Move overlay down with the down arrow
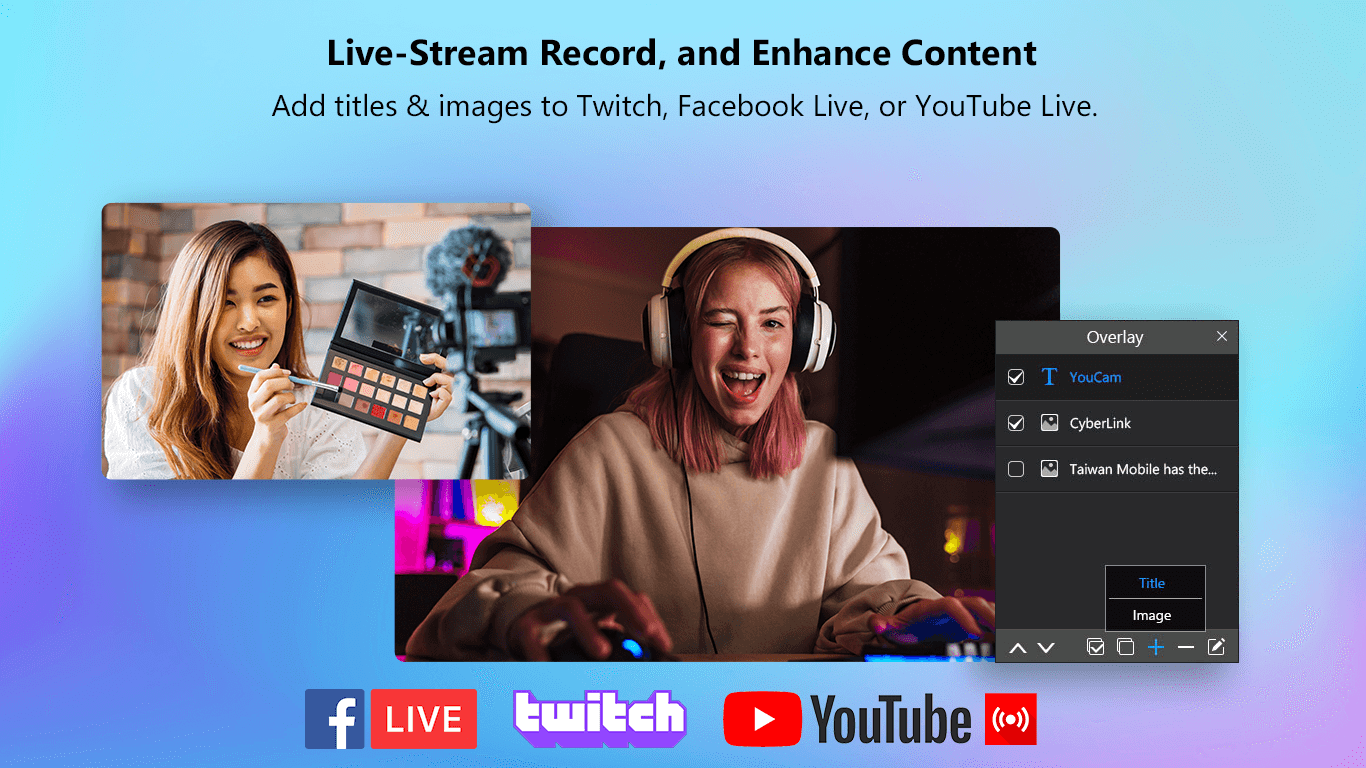This screenshot has height=768, width=1366. [1046, 648]
